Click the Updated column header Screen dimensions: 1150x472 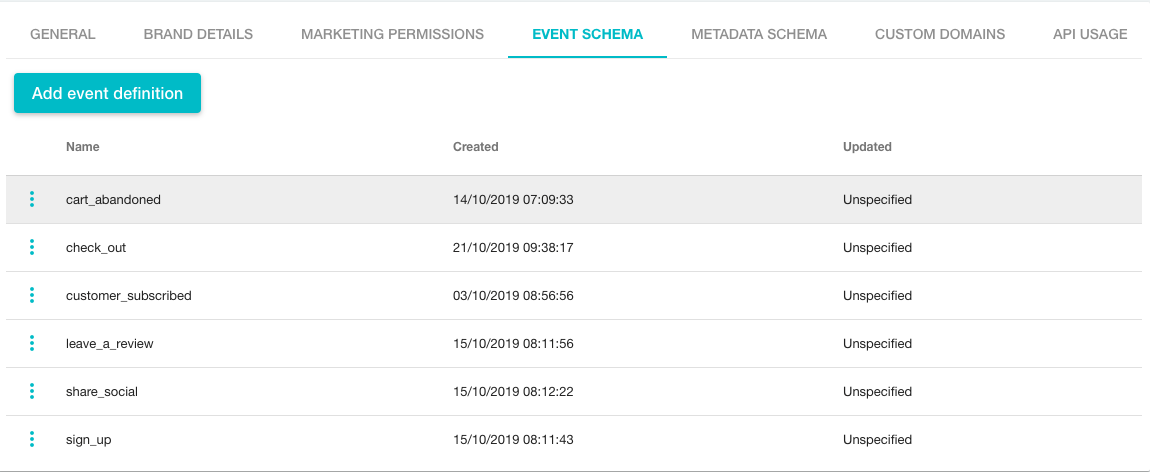coord(867,147)
